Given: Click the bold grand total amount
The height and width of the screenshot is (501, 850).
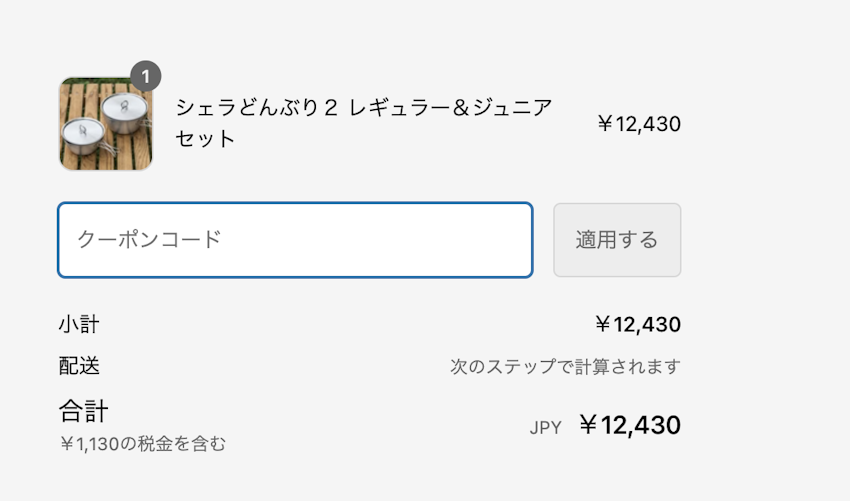Looking at the screenshot, I should coord(630,426).
